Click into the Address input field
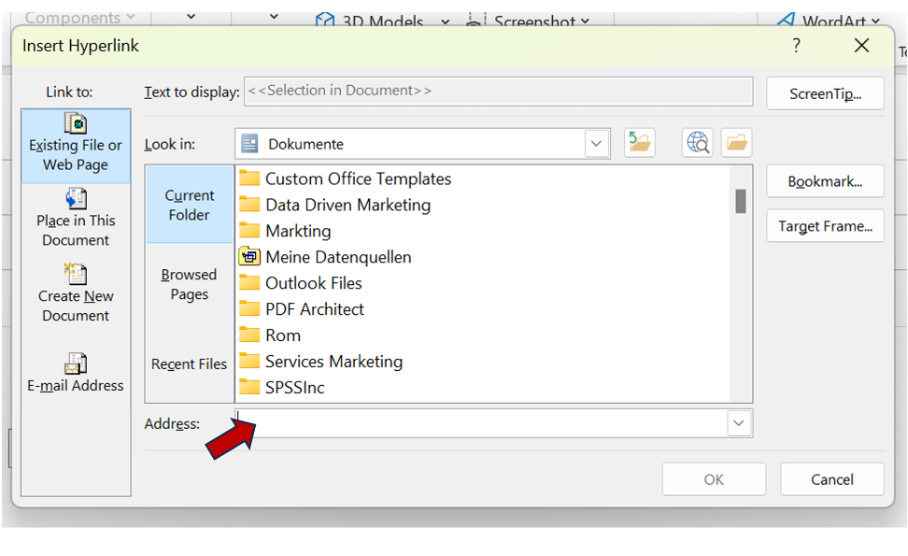 click(480, 423)
